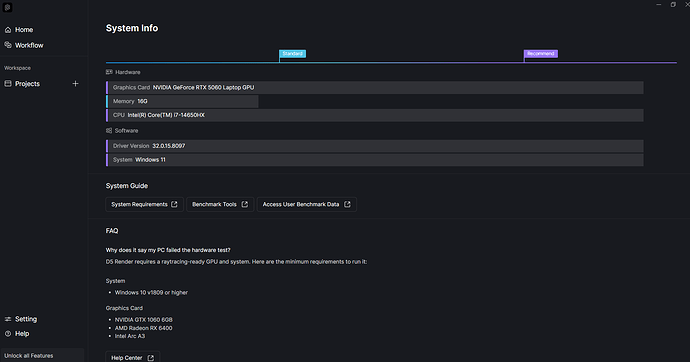This screenshot has width=690, height=362.
Task: Click the external link icon on Benchmark Tools
Action: tap(245, 204)
